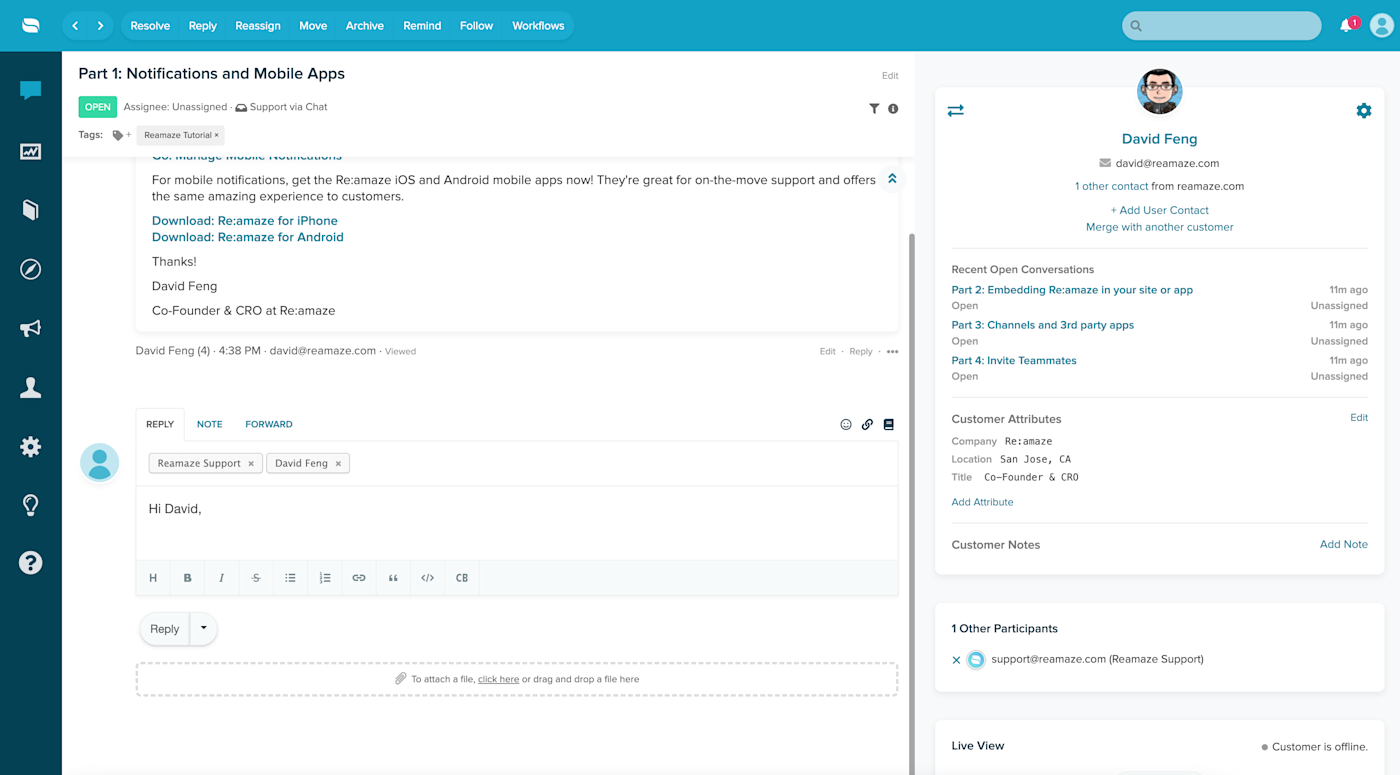This screenshot has width=1400, height=775.
Task: Focus the top search field
Action: point(1222,26)
